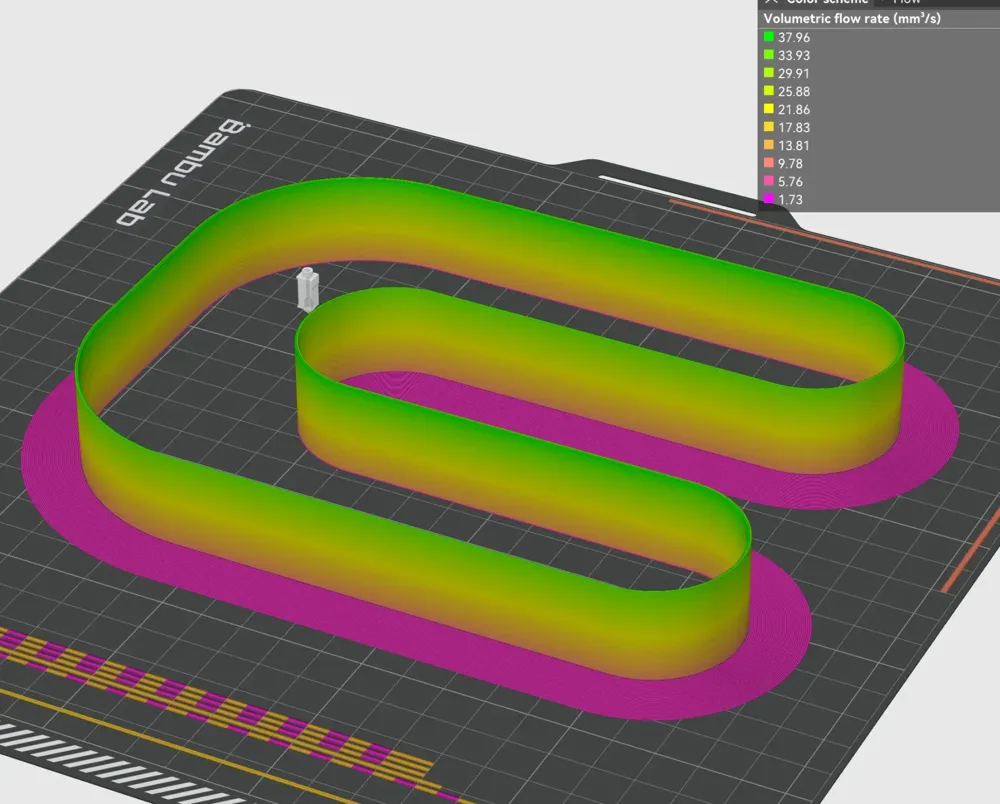Select the yellow 21.86 swatch
This screenshot has width=1000, height=804.
(x=768, y=109)
